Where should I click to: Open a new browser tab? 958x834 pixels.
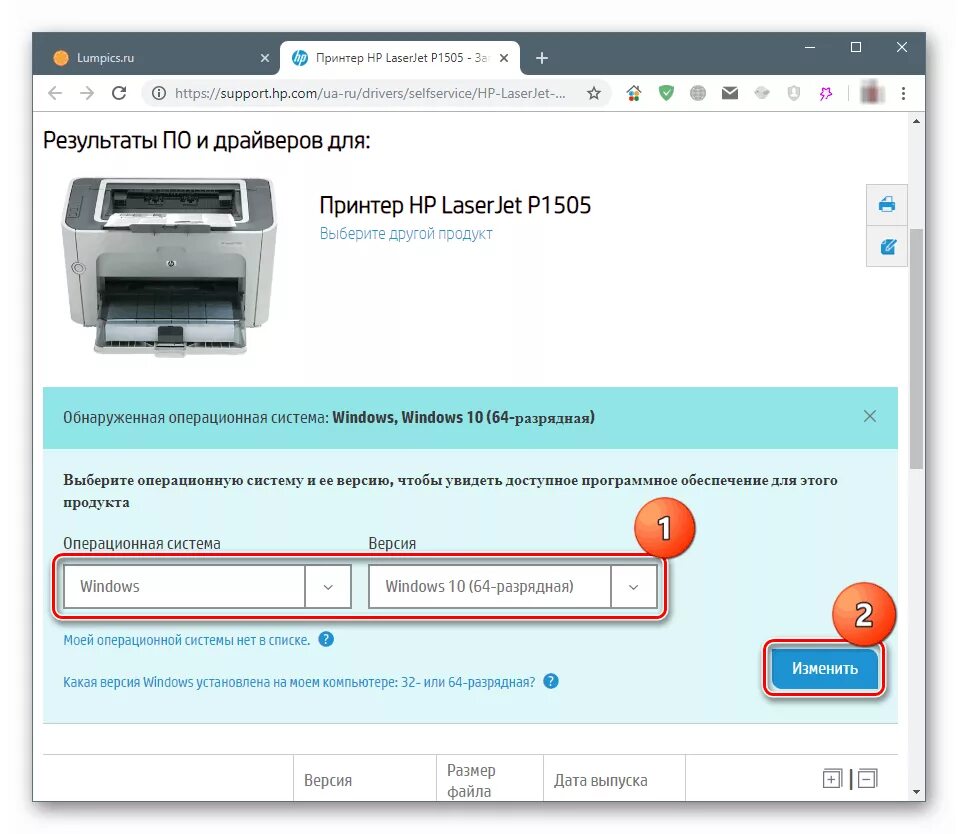541,58
